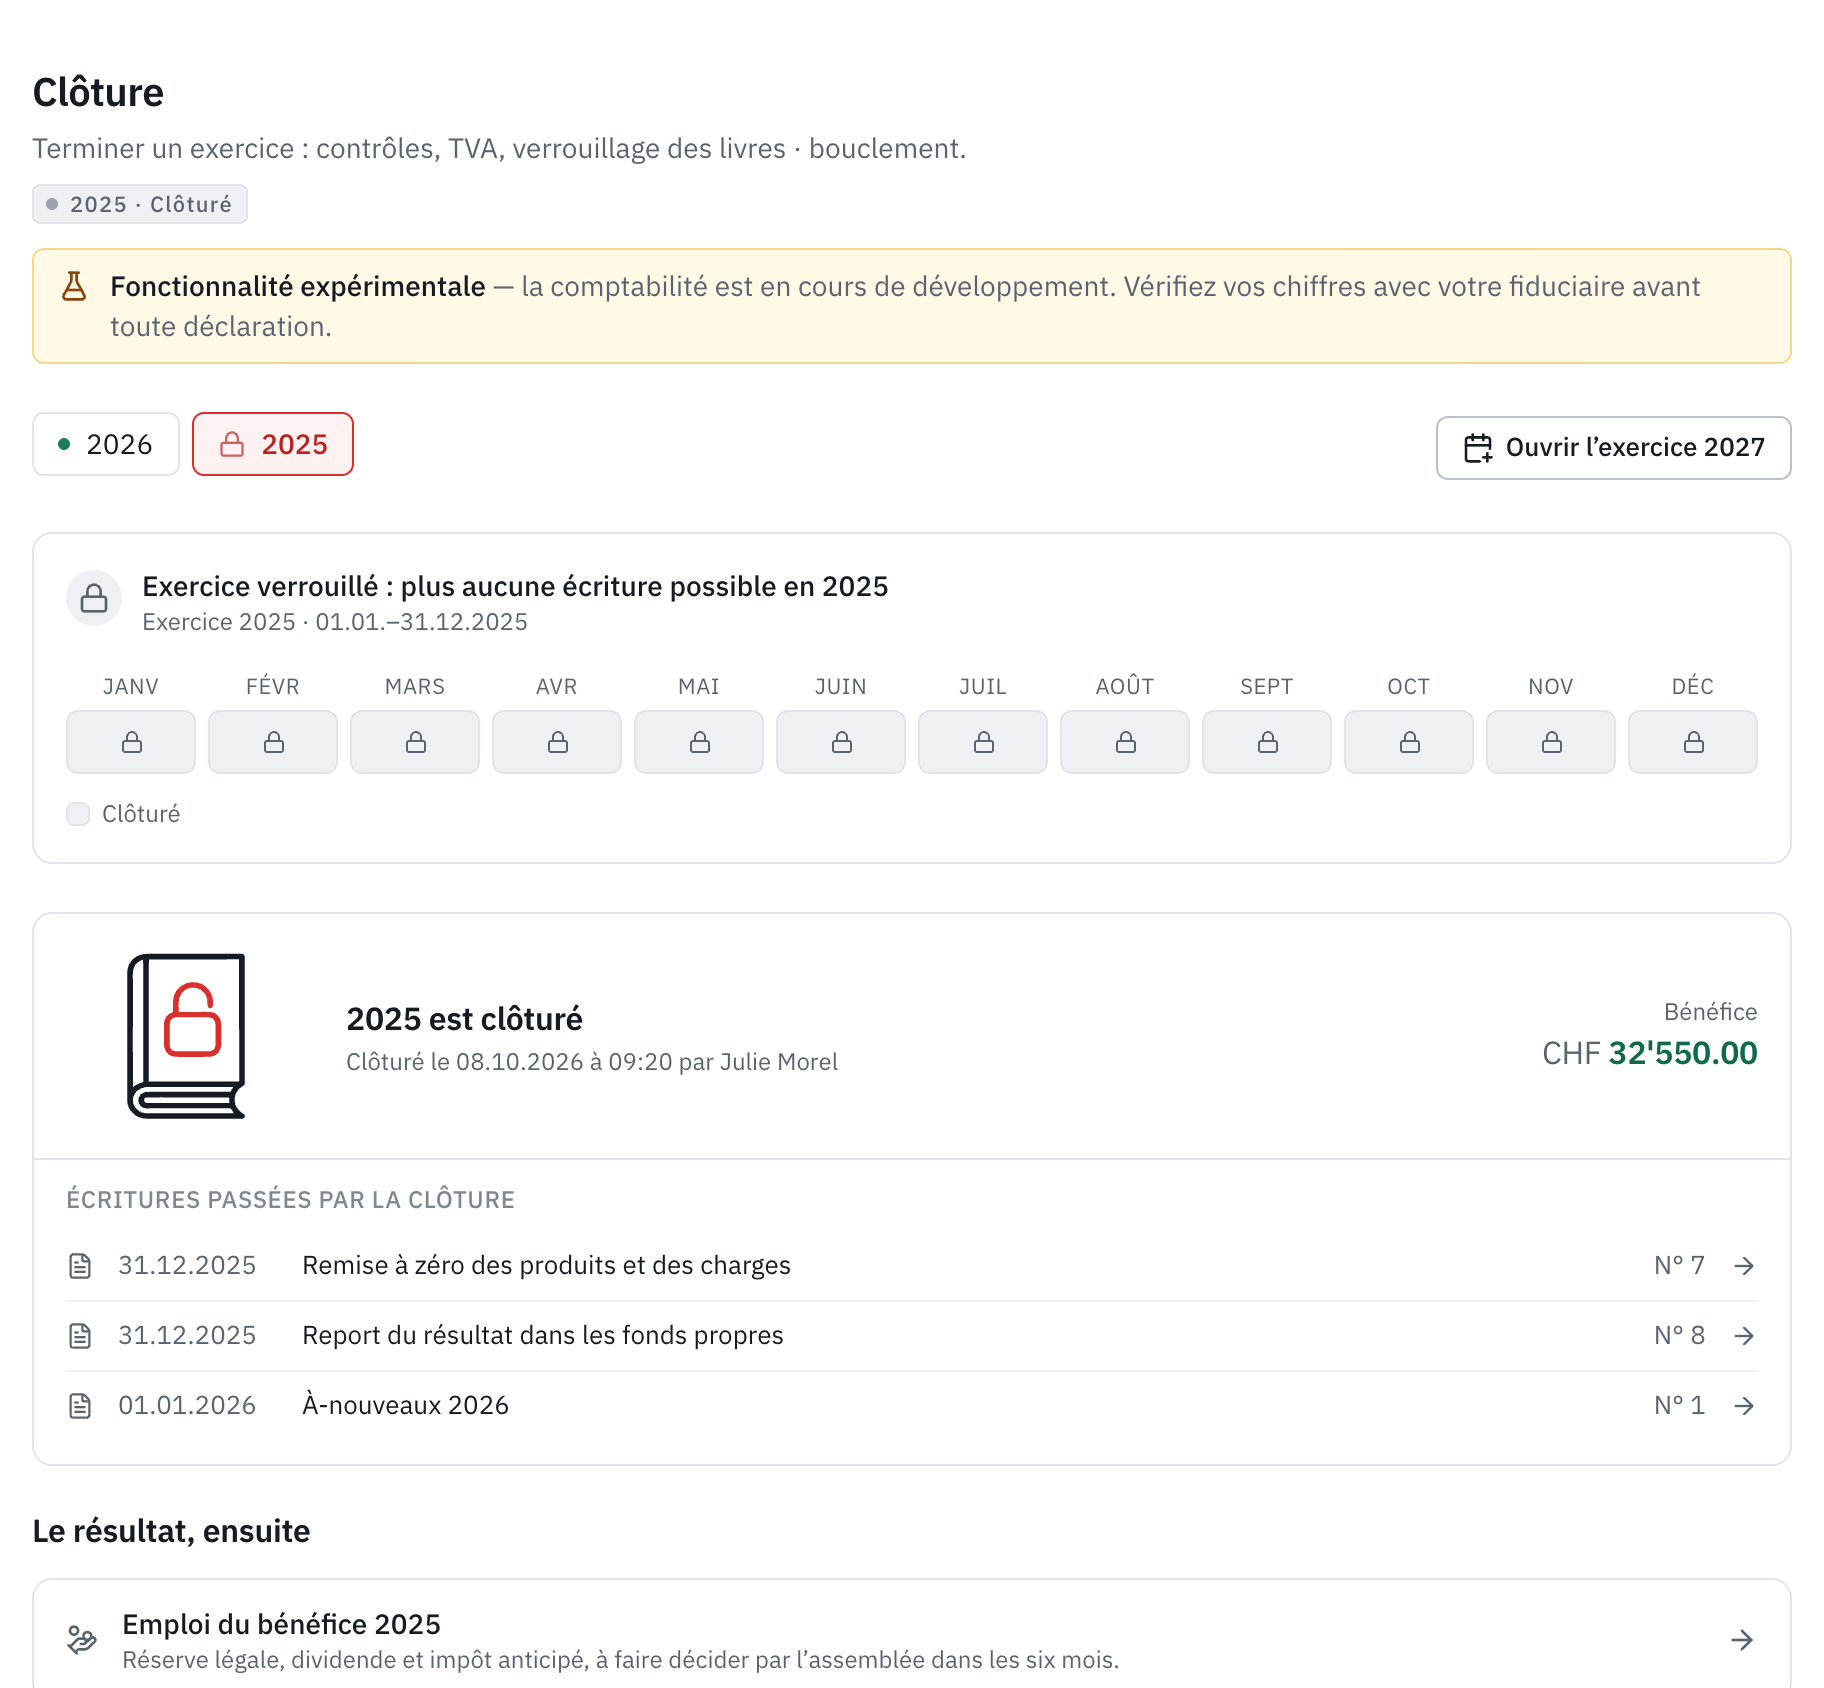Click the '2025 est clôturé' heading

[464, 1019]
